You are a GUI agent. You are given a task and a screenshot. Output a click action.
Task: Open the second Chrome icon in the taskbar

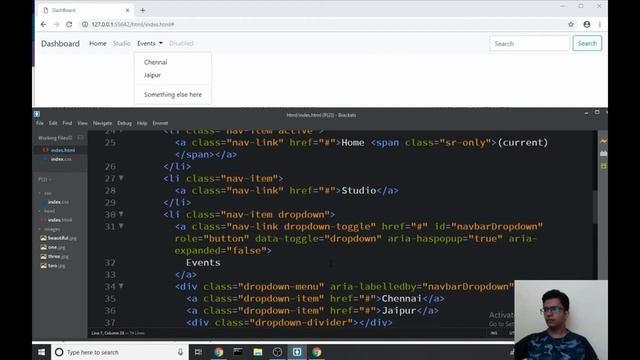click(317, 352)
